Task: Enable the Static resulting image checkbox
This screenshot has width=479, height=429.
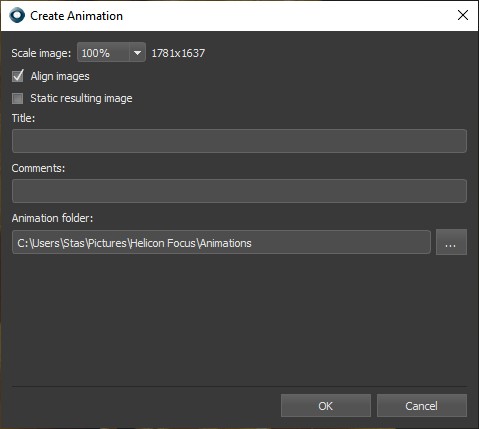Action: coord(18,98)
